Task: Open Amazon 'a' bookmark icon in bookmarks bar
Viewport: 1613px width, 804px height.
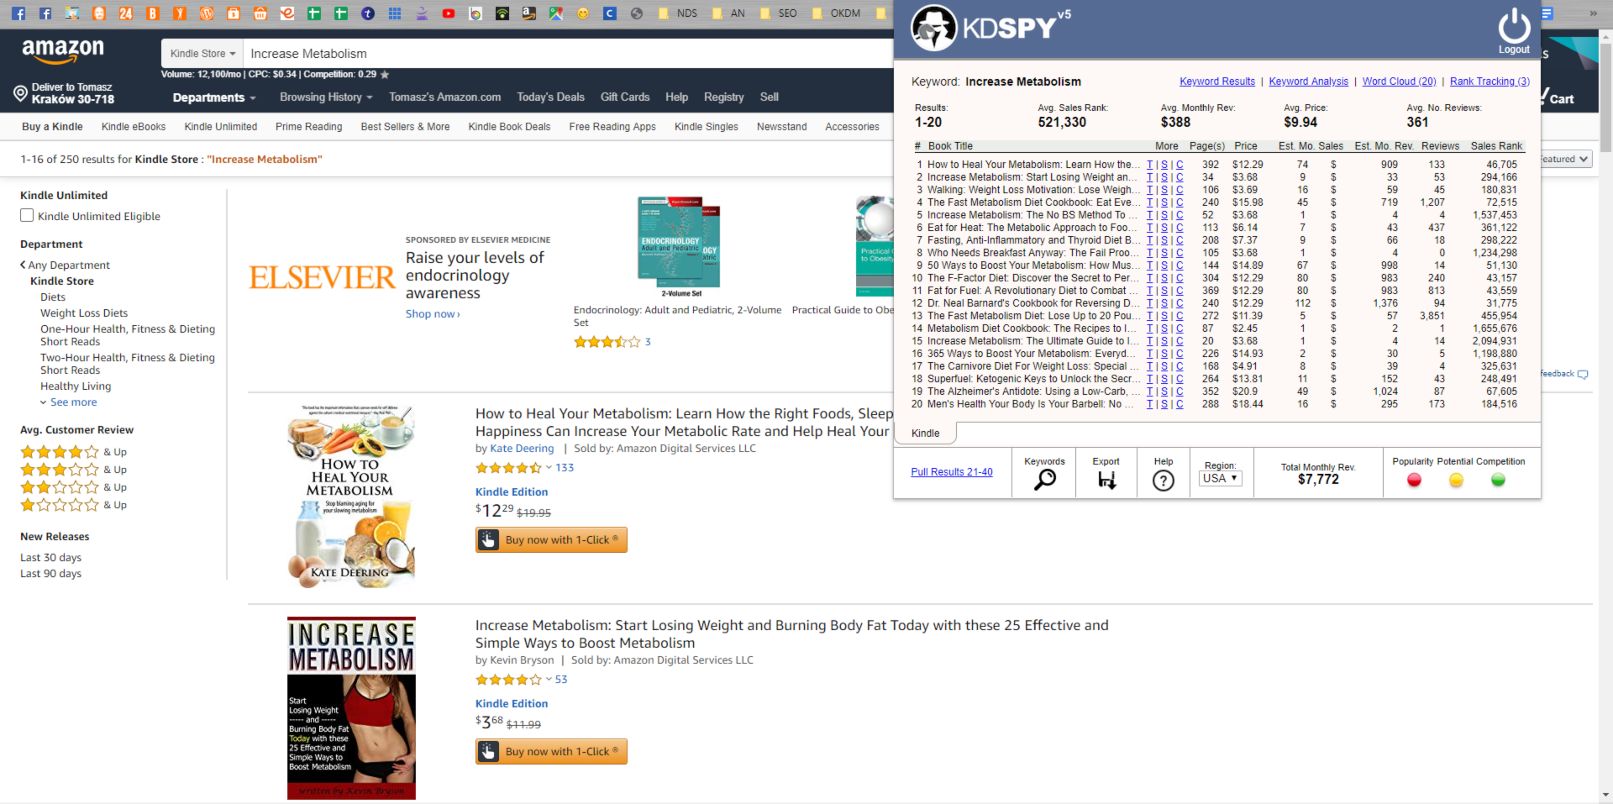Action: 529,13
